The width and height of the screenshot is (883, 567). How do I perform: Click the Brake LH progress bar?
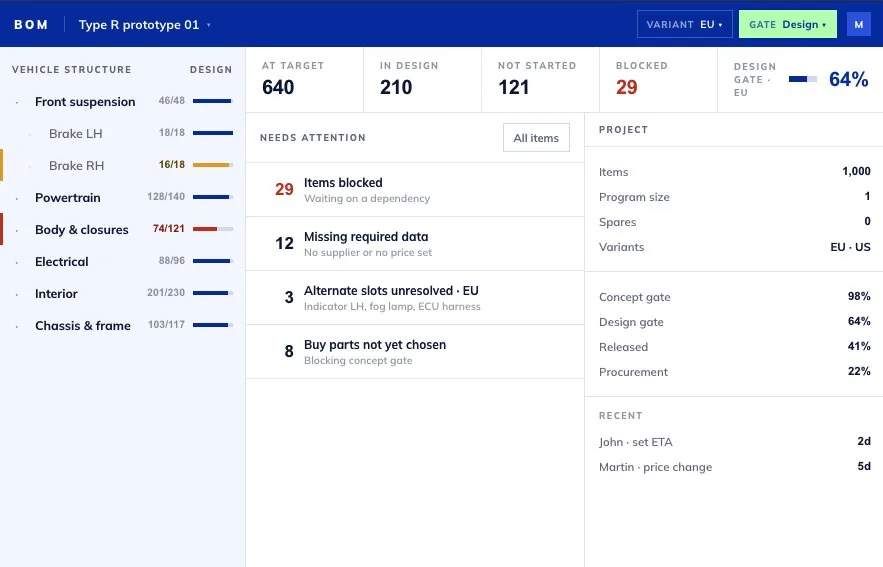[x=213, y=133]
